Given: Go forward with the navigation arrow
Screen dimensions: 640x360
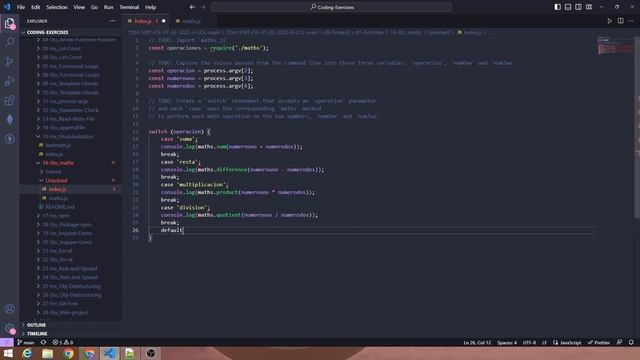Looking at the screenshot, I should 203,7.
